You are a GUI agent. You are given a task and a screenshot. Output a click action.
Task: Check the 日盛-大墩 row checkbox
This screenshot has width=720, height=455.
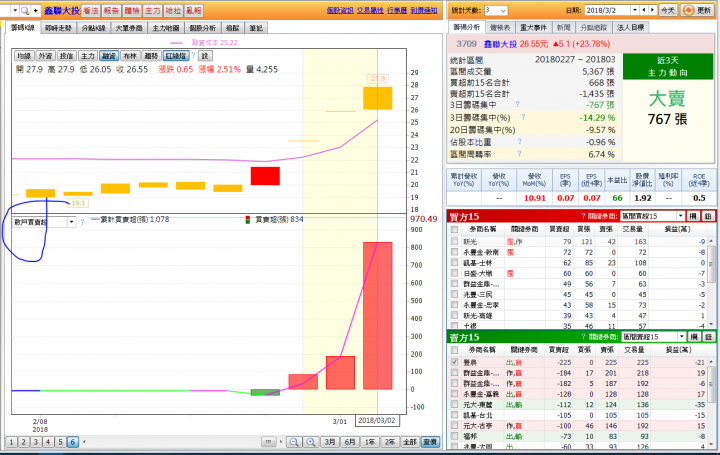[x=454, y=273]
